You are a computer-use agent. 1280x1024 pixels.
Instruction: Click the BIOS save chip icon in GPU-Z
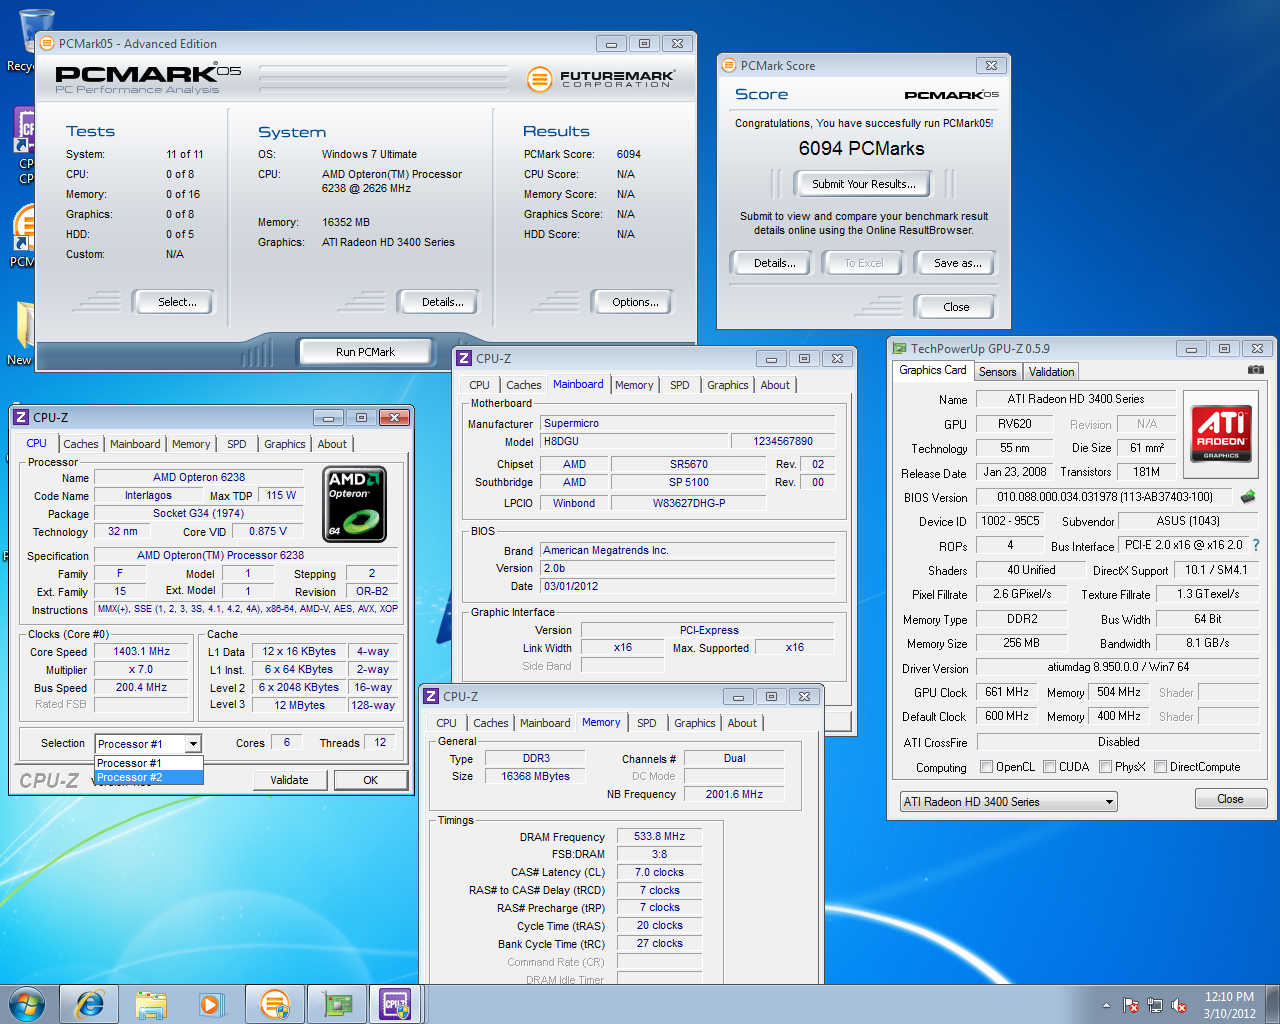pos(1247,497)
